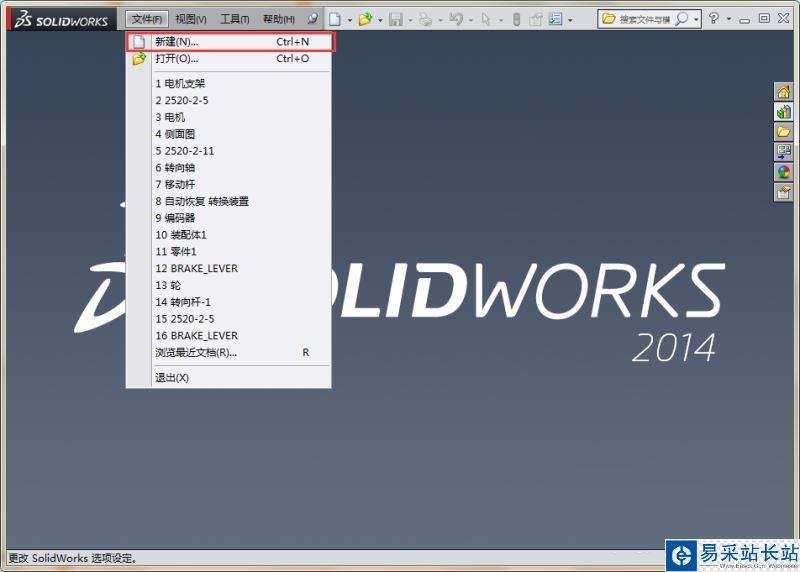
Task: Click the SolidWorks logo in the title bar
Action: 61,19
